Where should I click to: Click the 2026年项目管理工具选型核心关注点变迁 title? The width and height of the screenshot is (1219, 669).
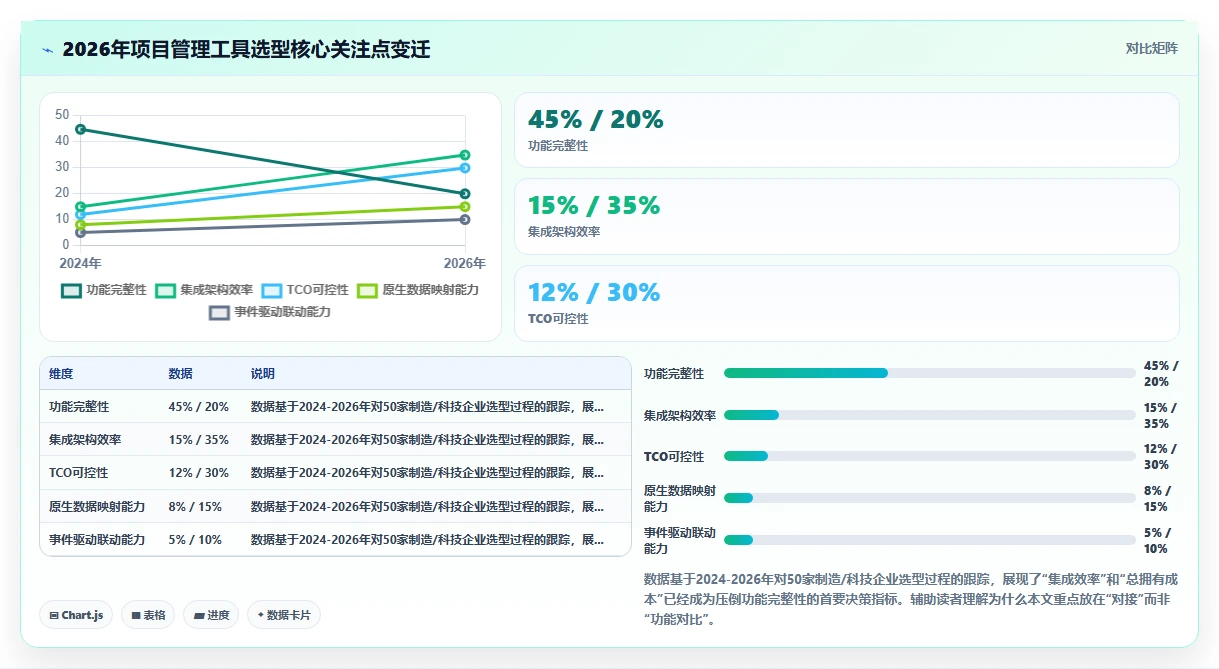(246, 49)
